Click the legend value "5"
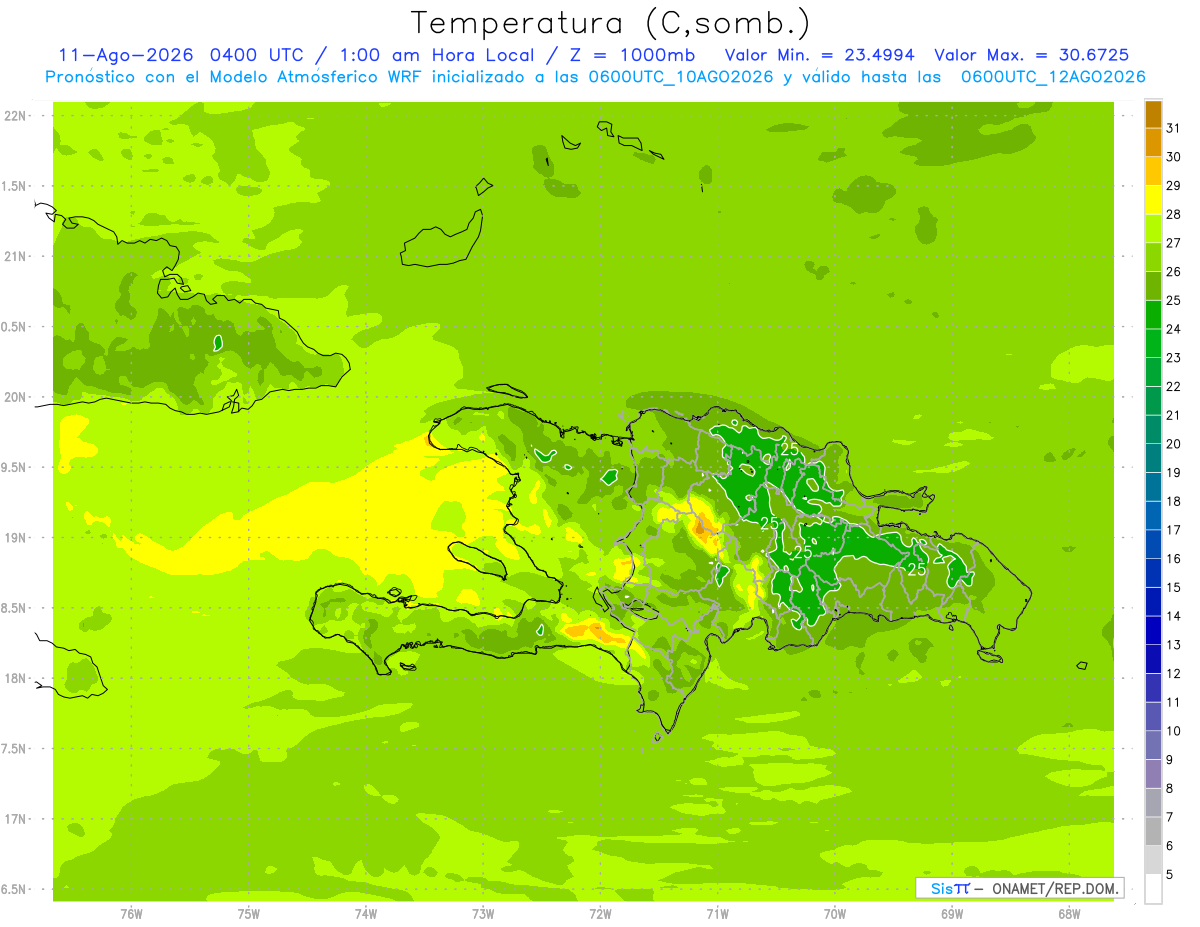The height and width of the screenshot is (927, 1200). [x=1169, y=874]
